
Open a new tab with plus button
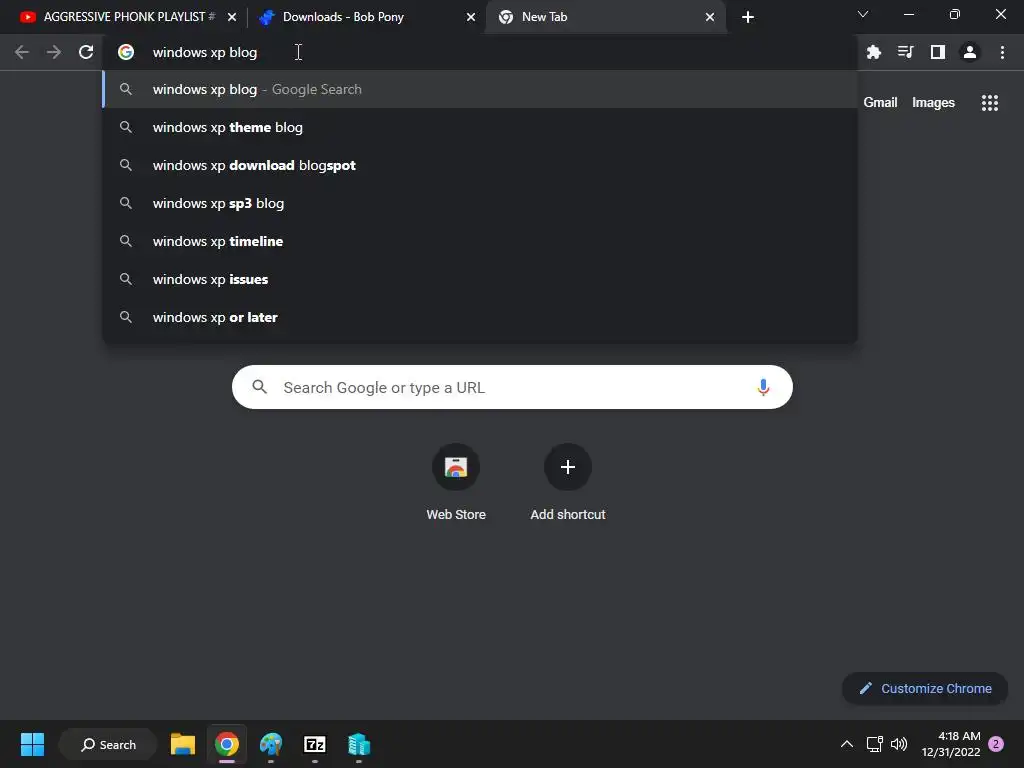(748, 17)
